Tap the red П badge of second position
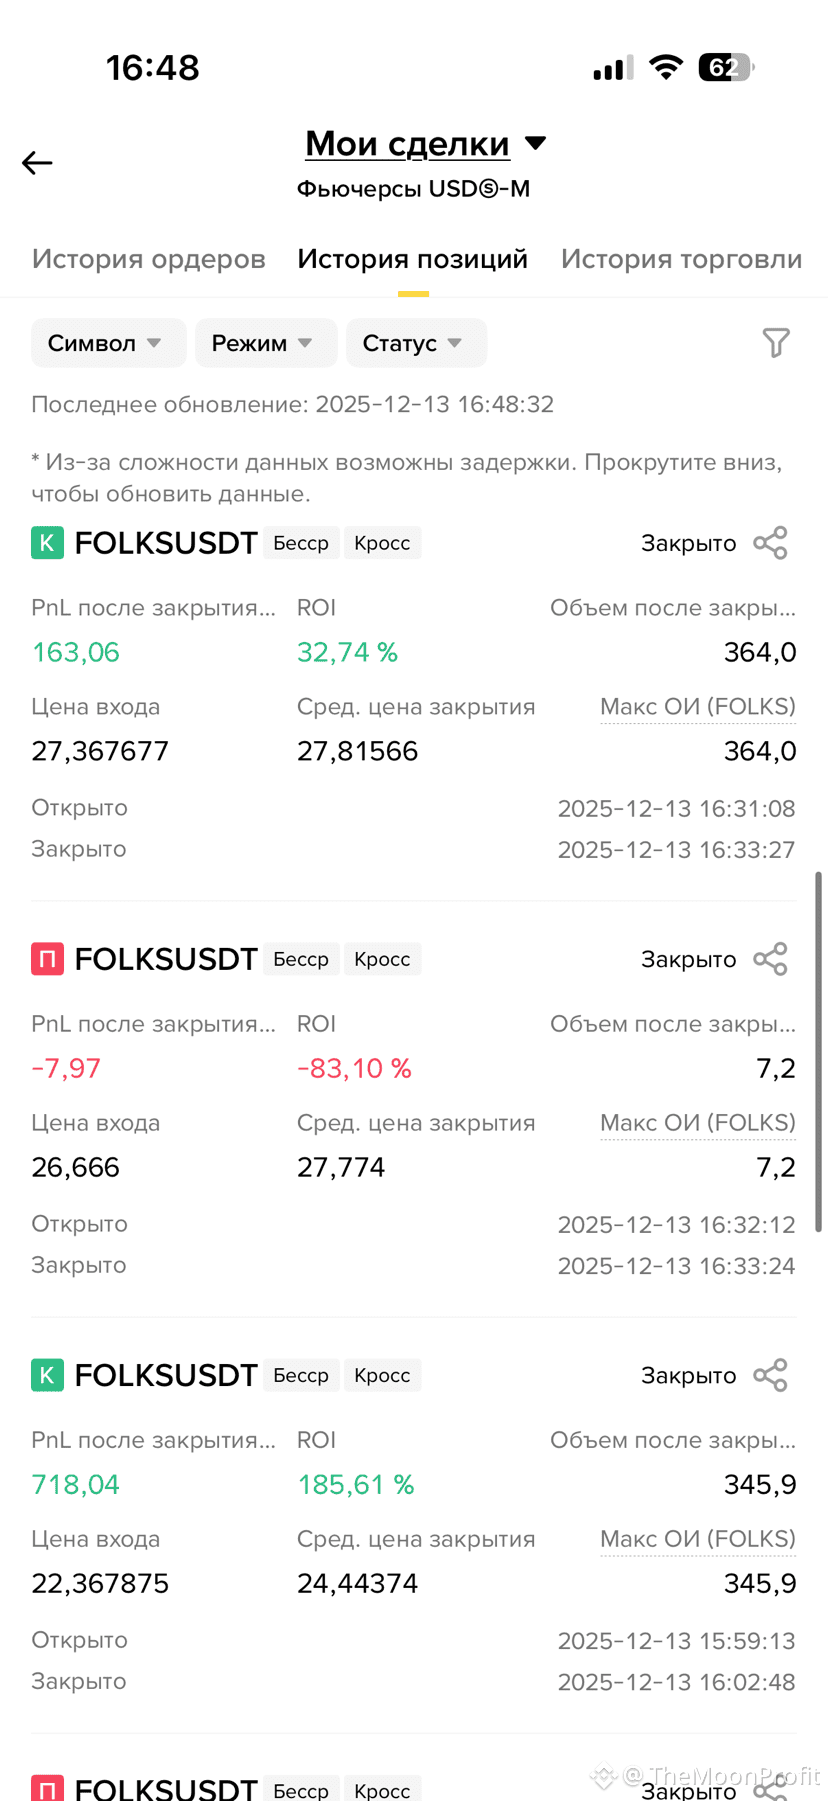 (47, 959)
